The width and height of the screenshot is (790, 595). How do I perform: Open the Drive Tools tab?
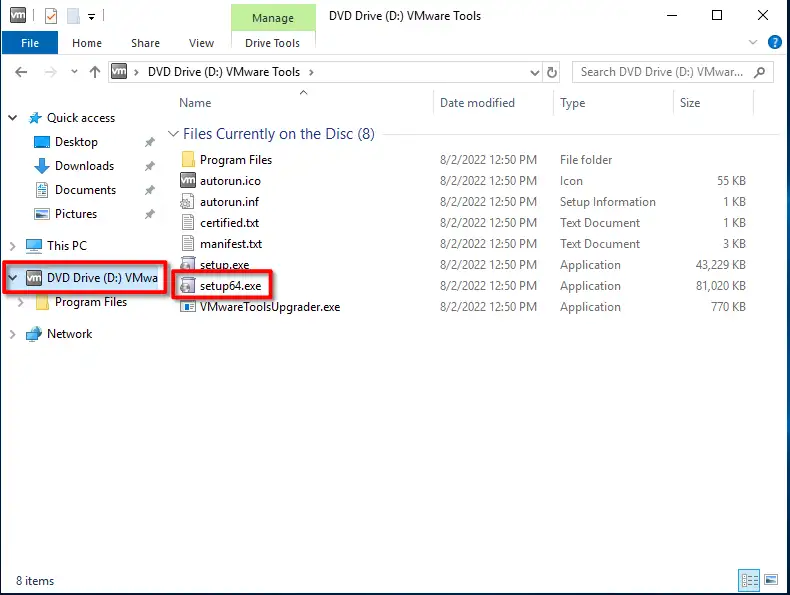tap(273, 43)
